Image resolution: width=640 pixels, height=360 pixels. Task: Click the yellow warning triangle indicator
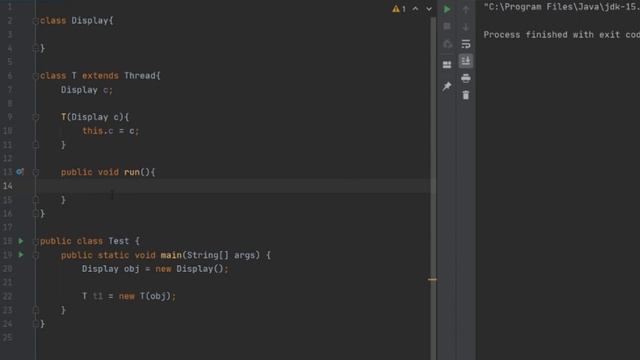[x=396, y=9]
